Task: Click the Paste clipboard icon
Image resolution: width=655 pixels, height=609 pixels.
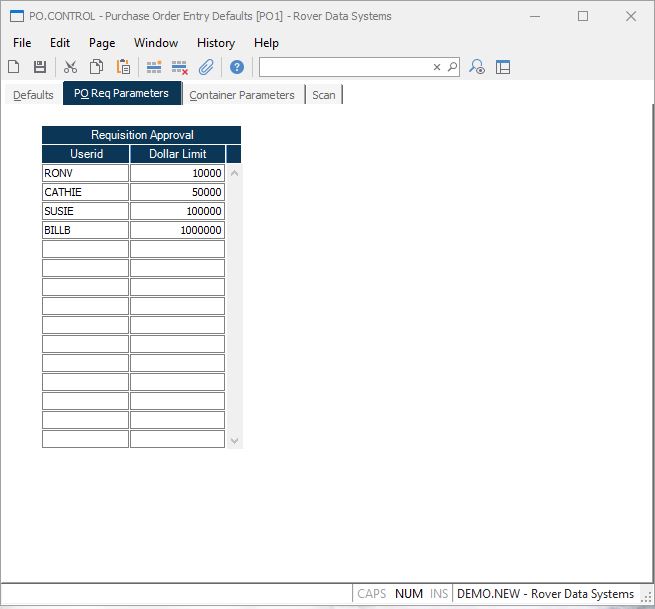Action: pos(123,67)
